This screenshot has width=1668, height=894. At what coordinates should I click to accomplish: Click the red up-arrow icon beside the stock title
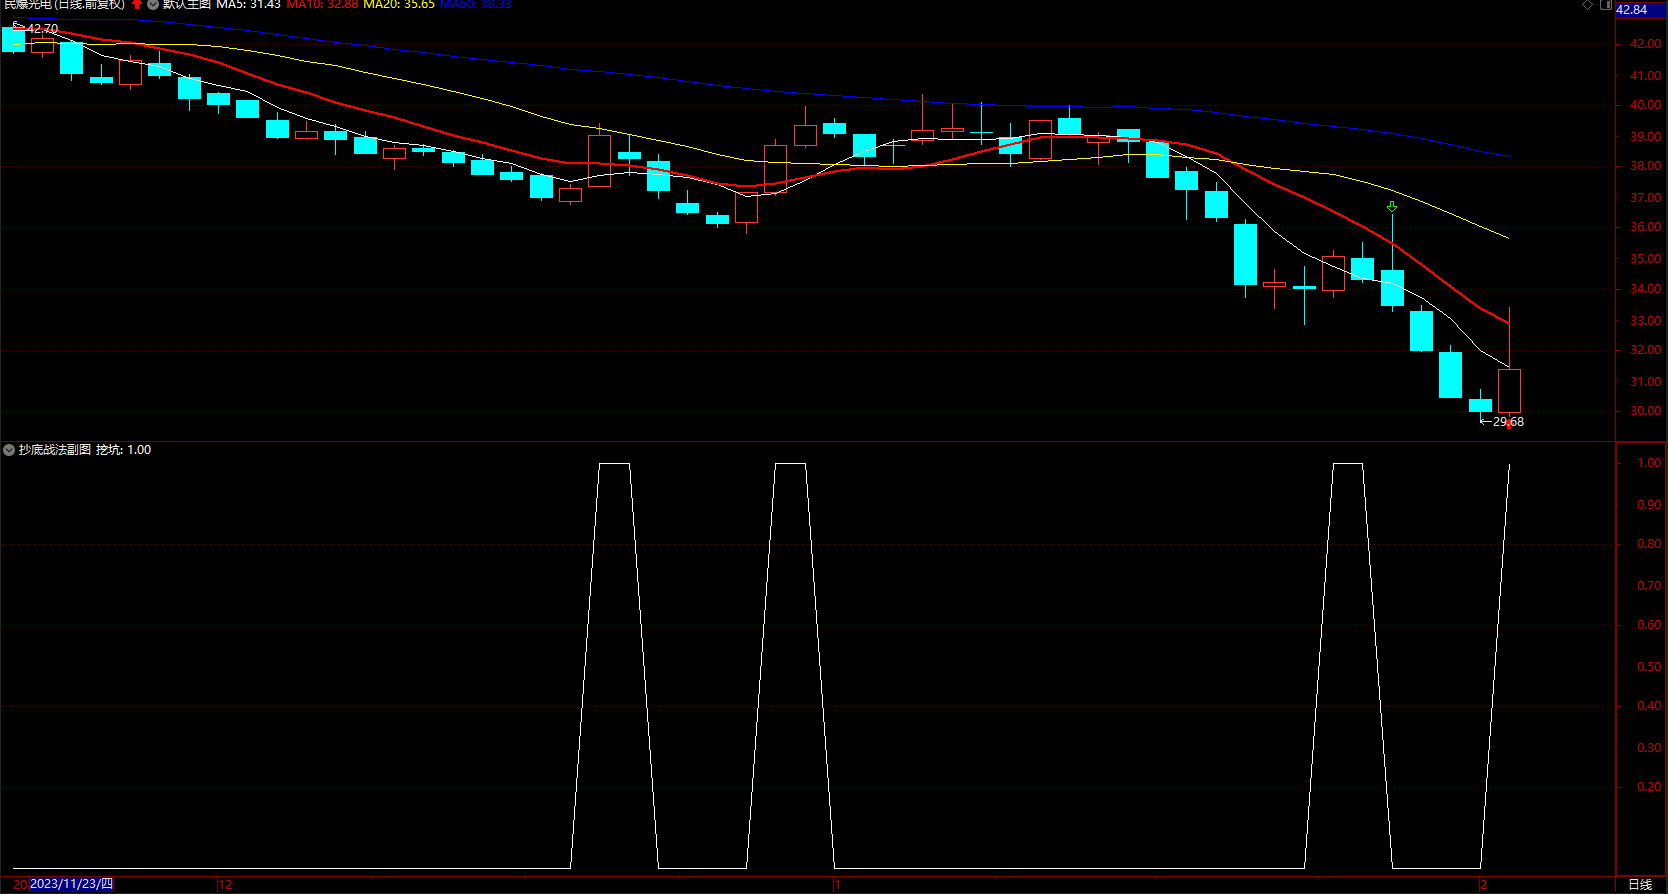coord(137,5)
